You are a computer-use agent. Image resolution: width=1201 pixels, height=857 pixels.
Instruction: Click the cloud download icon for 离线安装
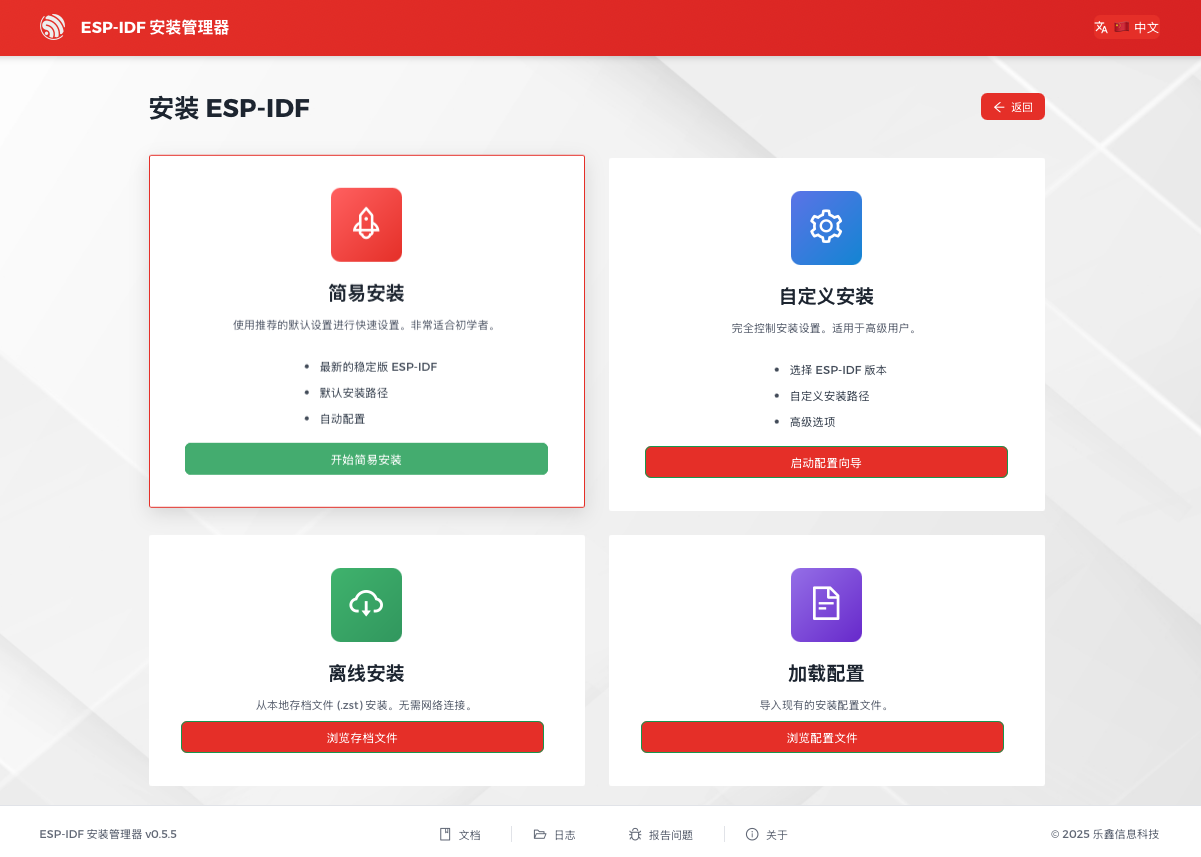click(366, 605)
